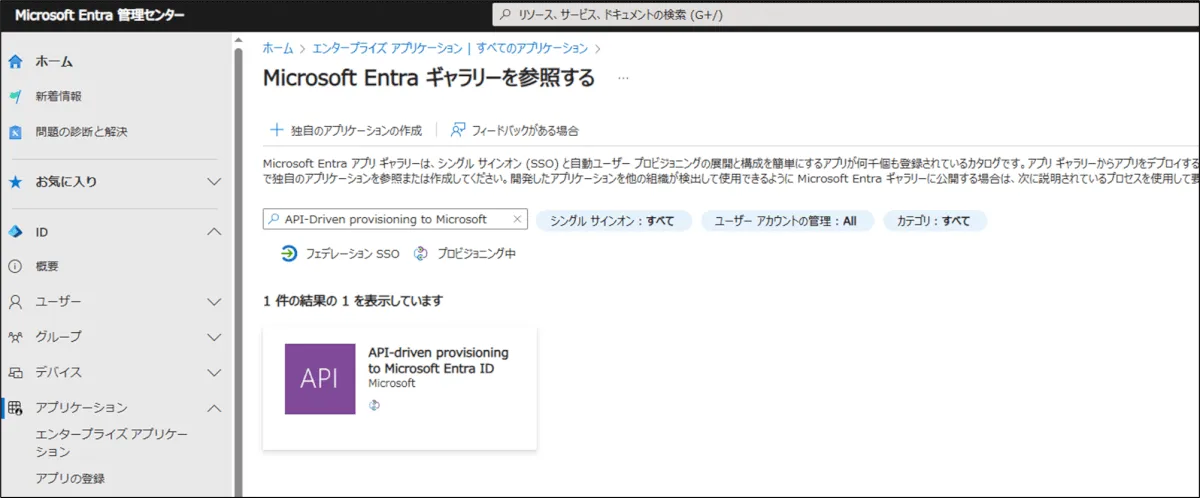Click the フェデレーション SSO green arrow icon
The width and height of the screenshot is (1200, 498).
pos(289,254)
